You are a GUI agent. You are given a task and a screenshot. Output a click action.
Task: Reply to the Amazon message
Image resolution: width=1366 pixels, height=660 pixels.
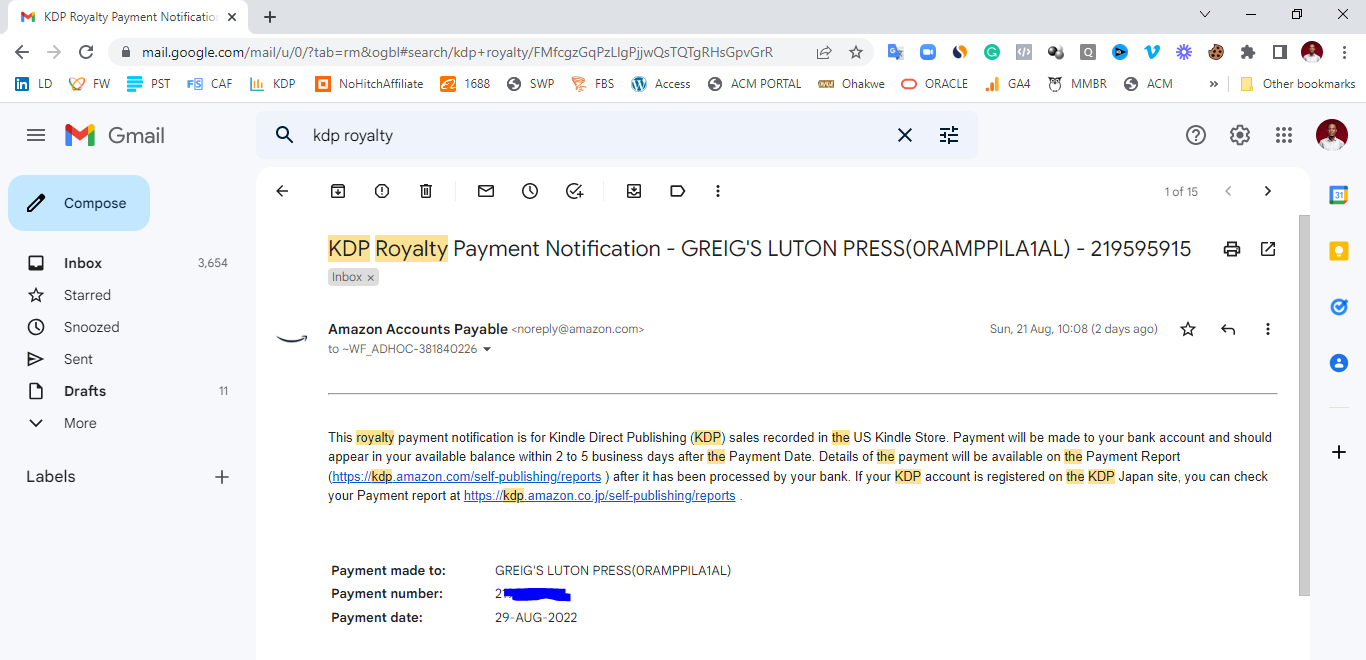[1228, 329]
